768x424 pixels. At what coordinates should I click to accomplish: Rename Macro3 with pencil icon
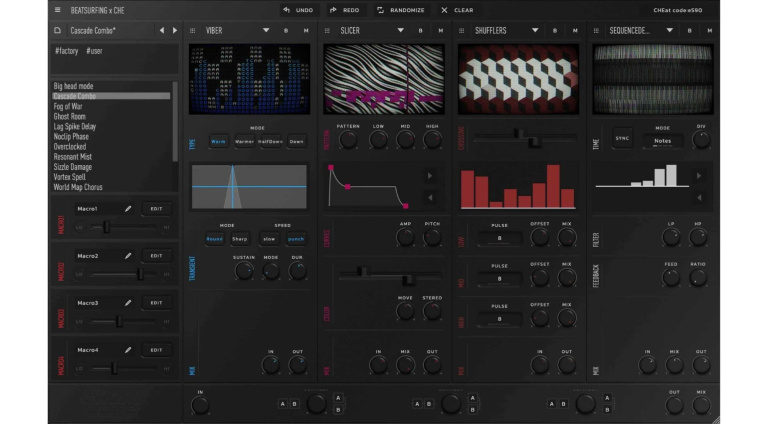click(x=128, y=303)
